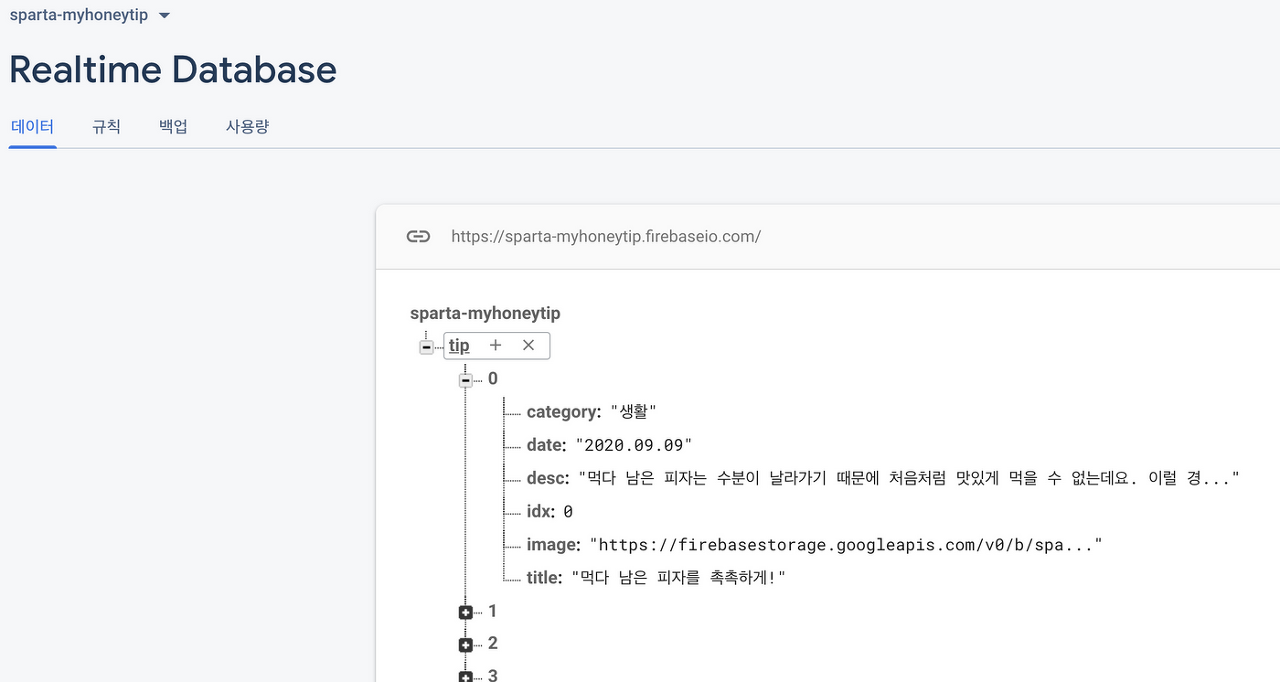Delete the tip node with X icon
The width and height of the screenshot is (1280, 682).
coord(529,345)
